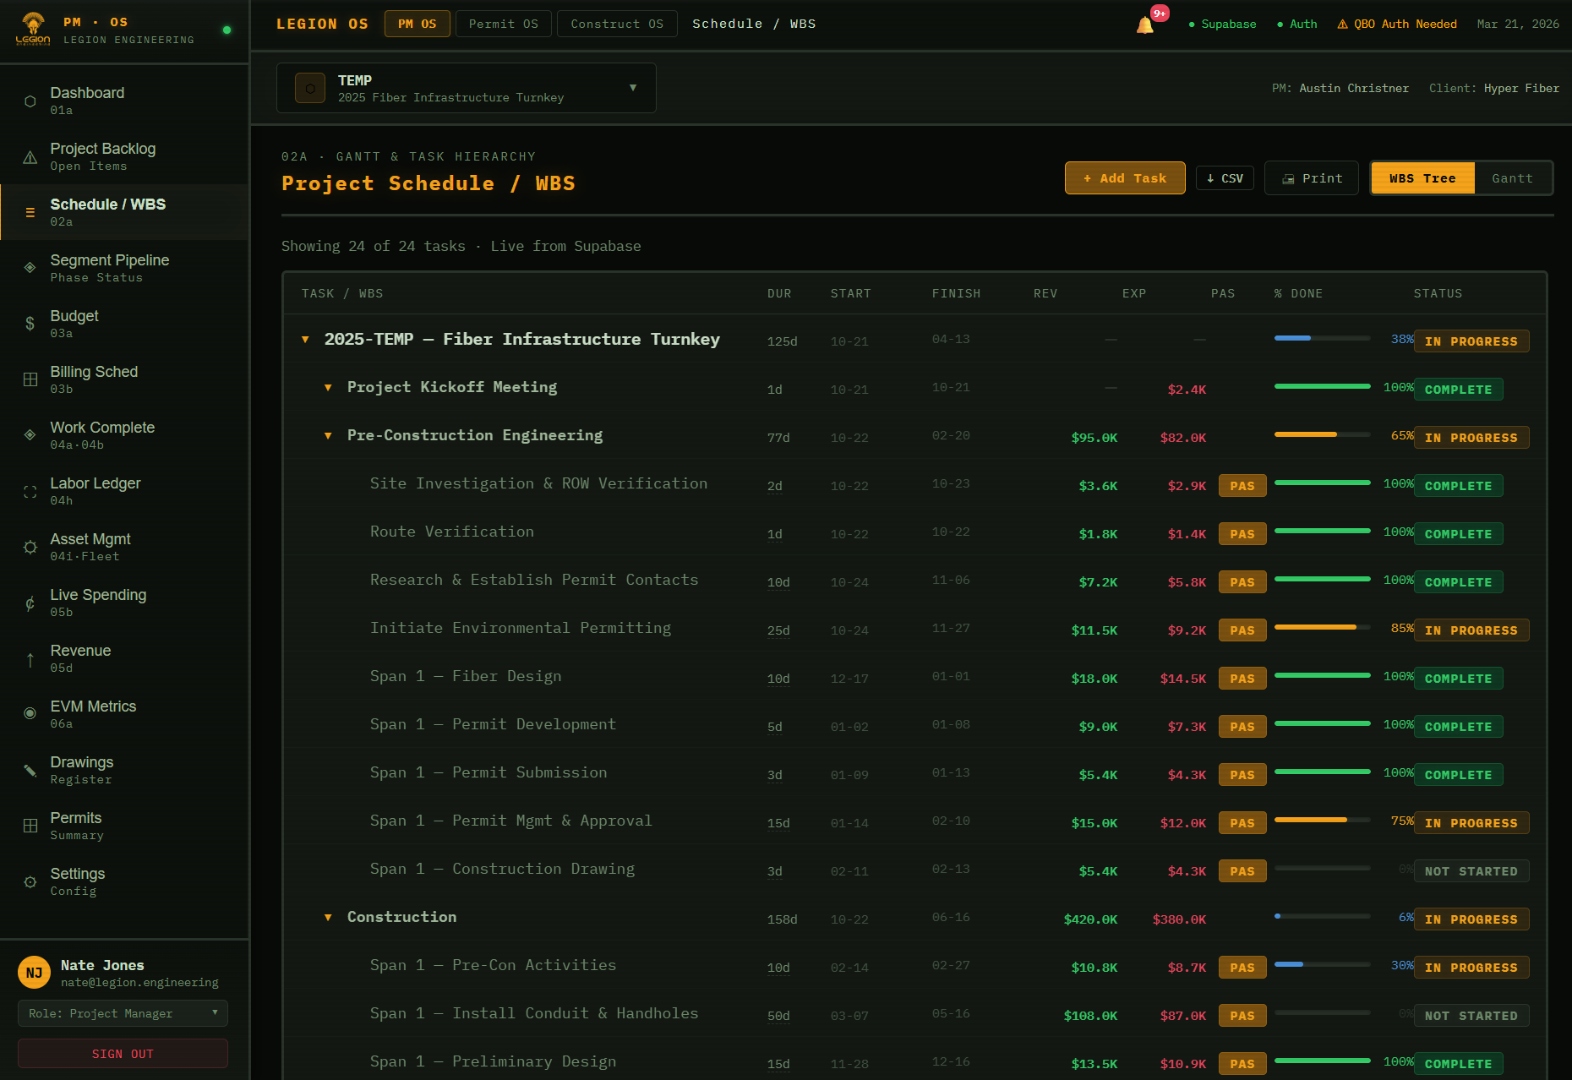Image resolution: width=1572 pixels, height=1080 pixels.
Task: Collapse the Pre-Construction Engineering group
Action: 328,436
